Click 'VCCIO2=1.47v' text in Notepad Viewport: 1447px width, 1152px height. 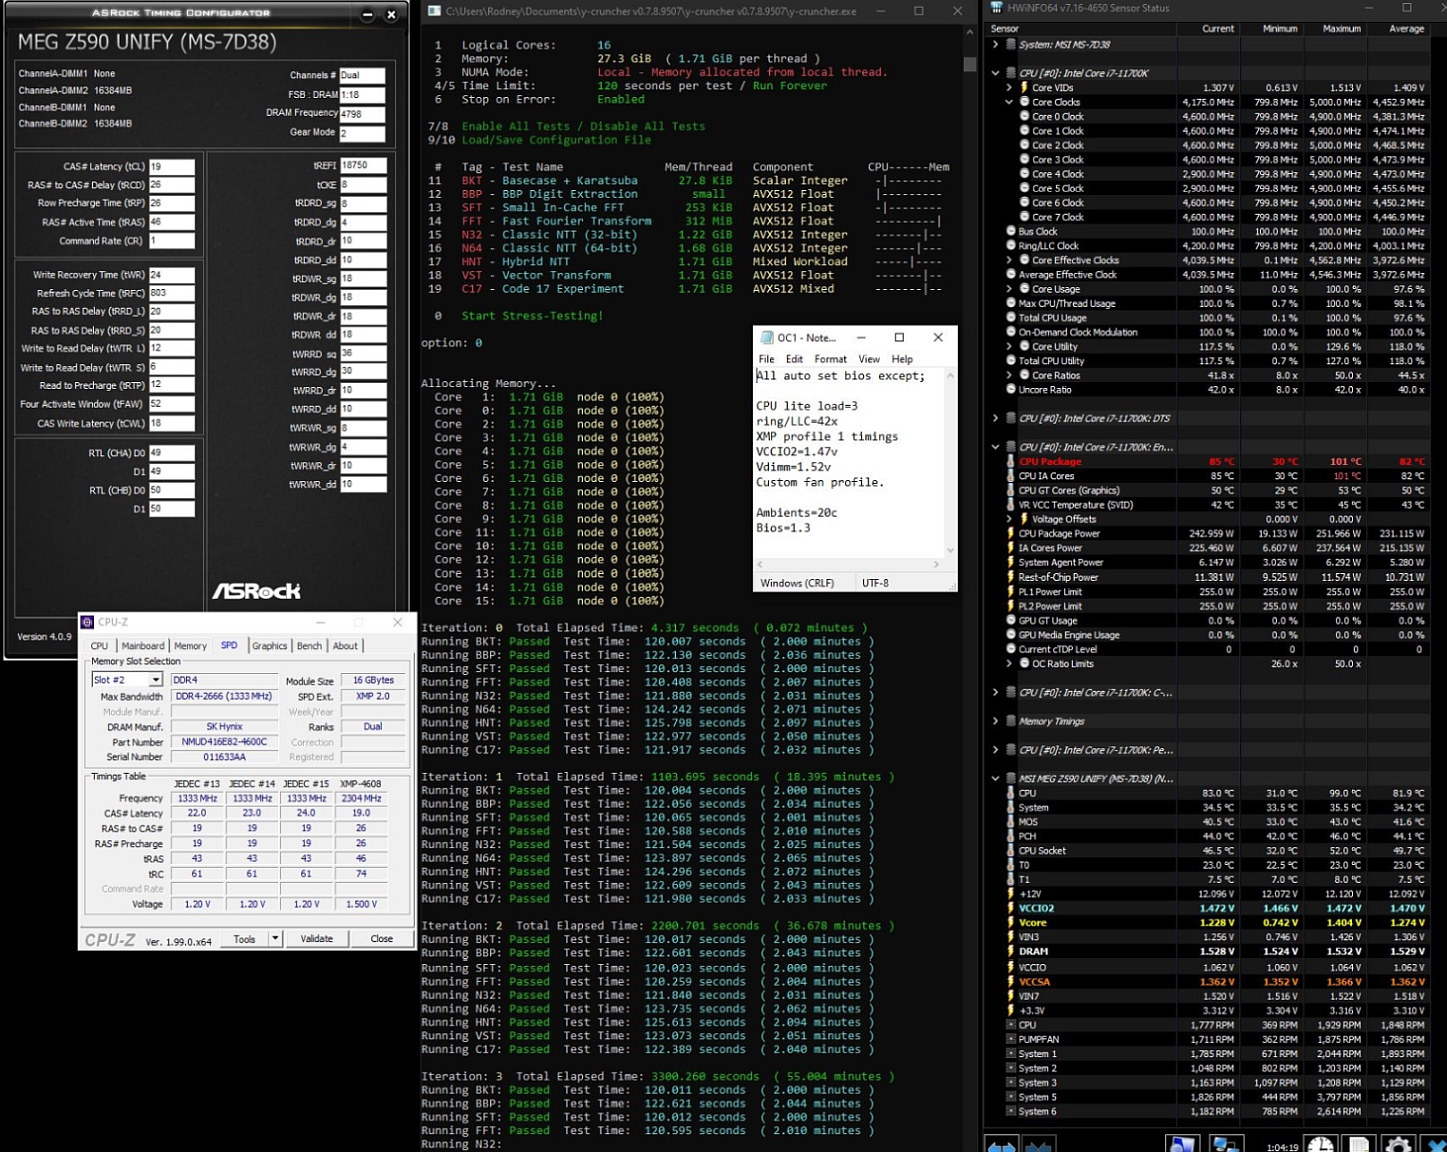tap(797, 452)
